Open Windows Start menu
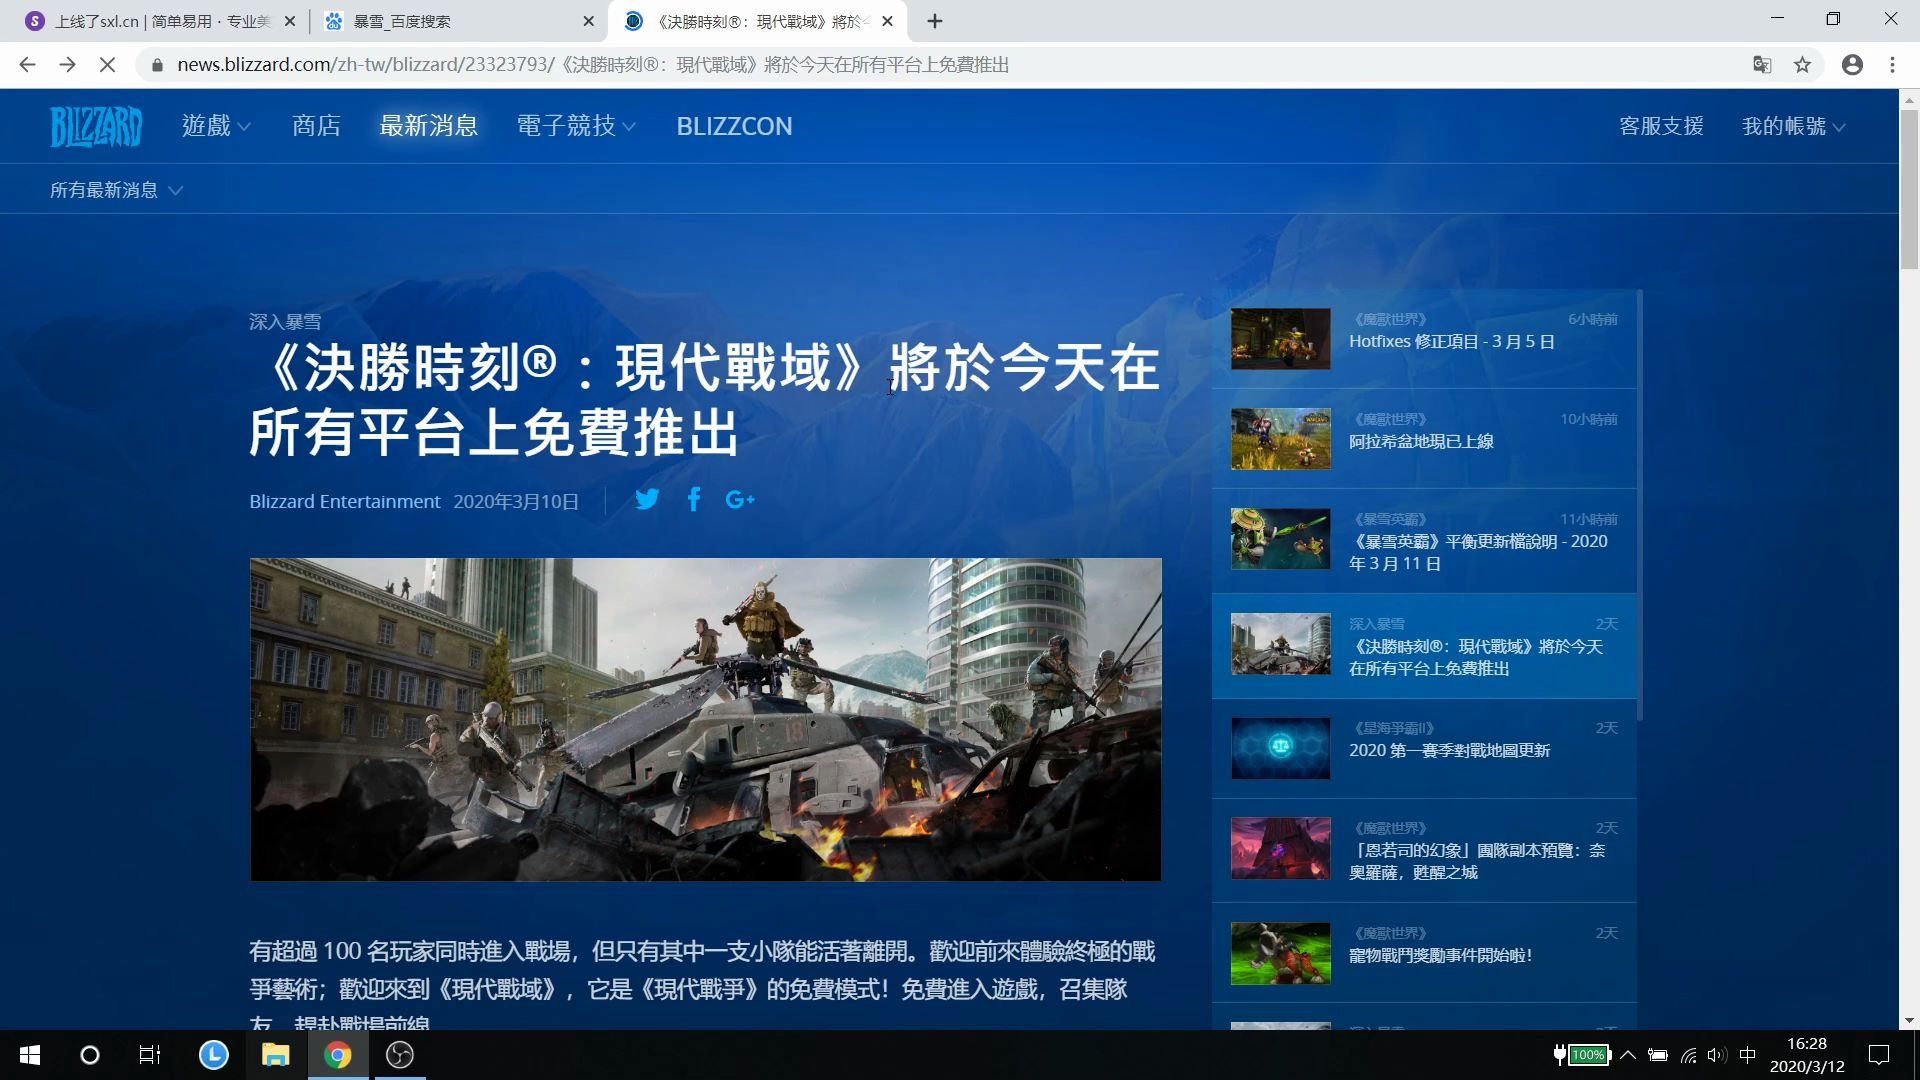 tap(30, 1055)
